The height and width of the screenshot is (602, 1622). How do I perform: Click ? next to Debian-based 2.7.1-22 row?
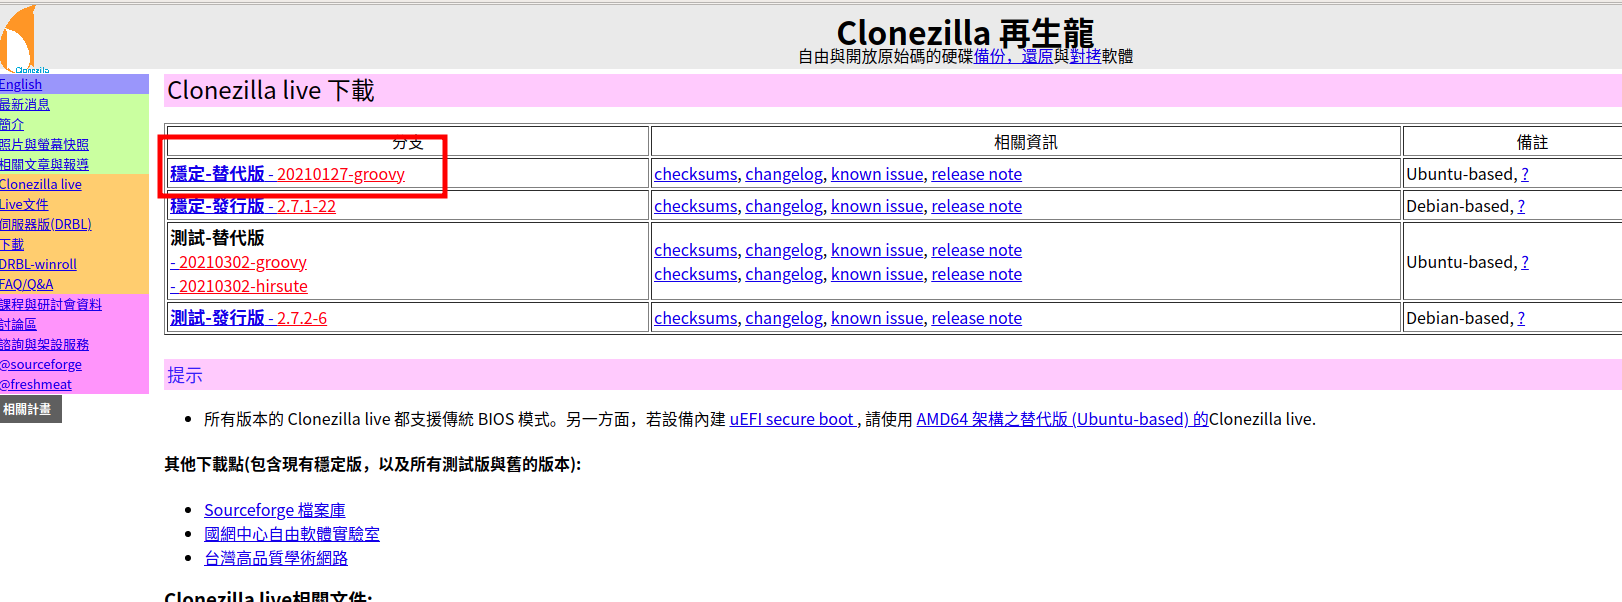point(1521,206)
